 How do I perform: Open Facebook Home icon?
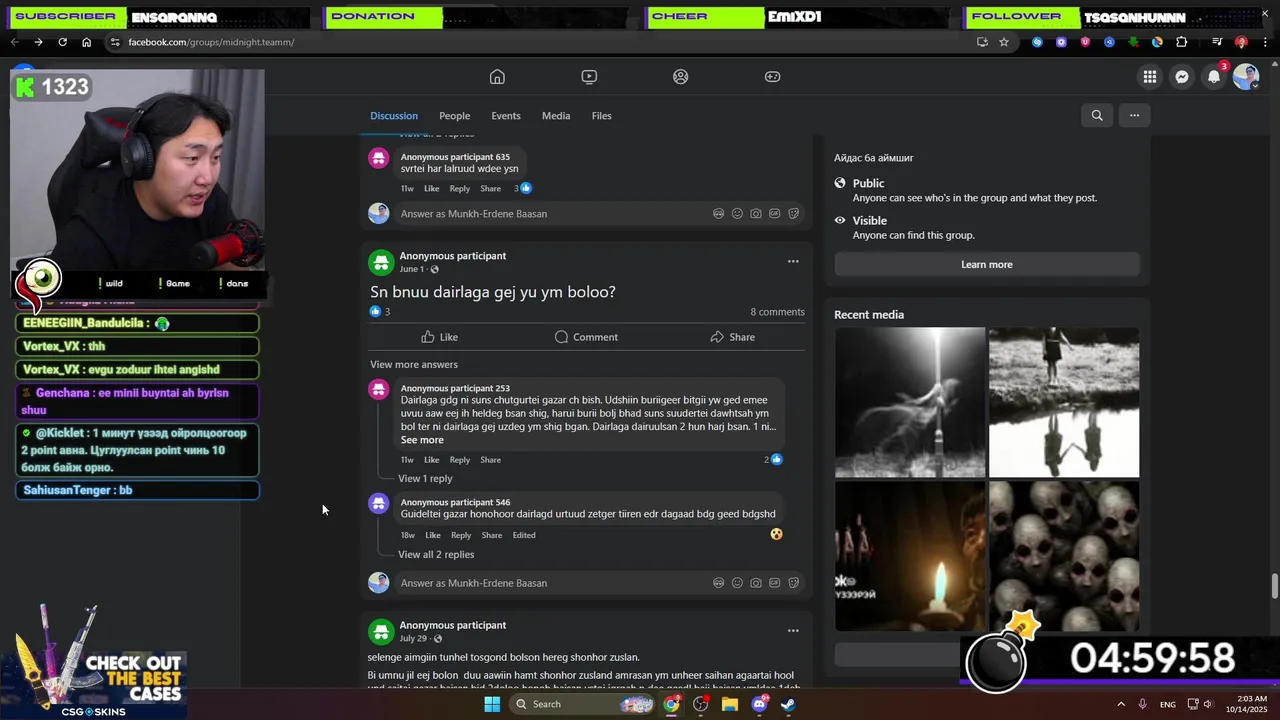497,77
